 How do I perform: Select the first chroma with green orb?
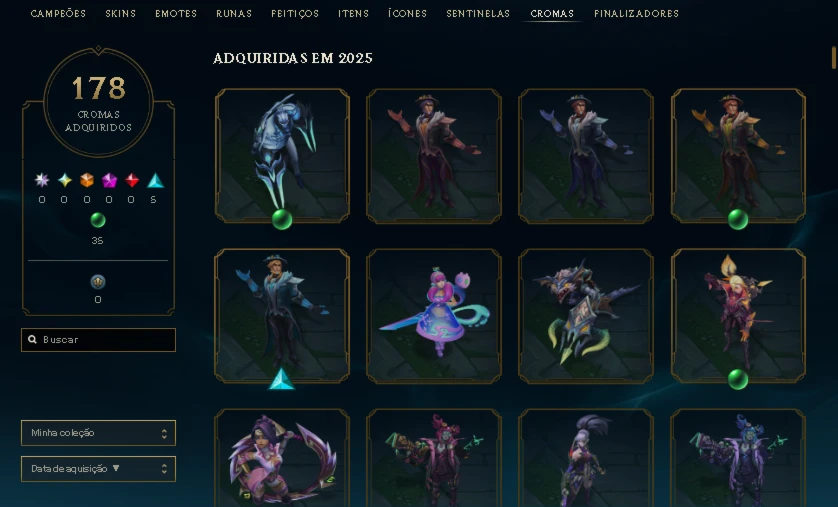point(282,155)
